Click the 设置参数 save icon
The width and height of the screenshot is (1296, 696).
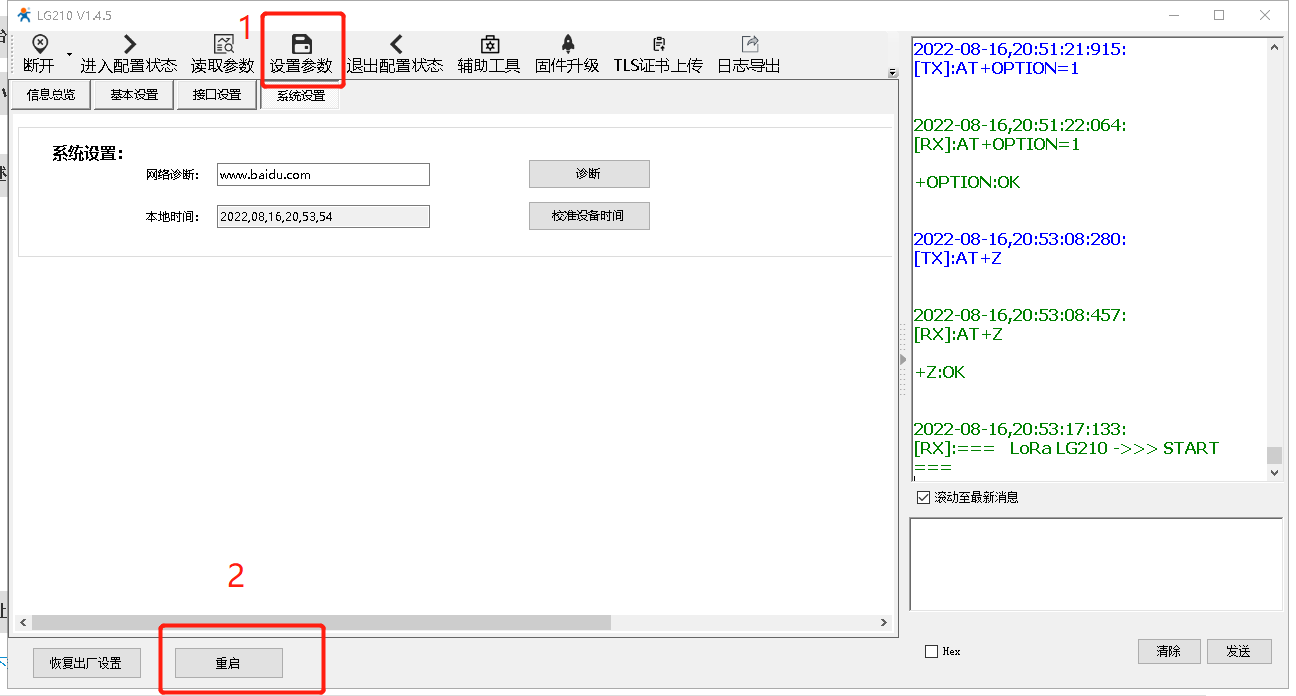301,44
